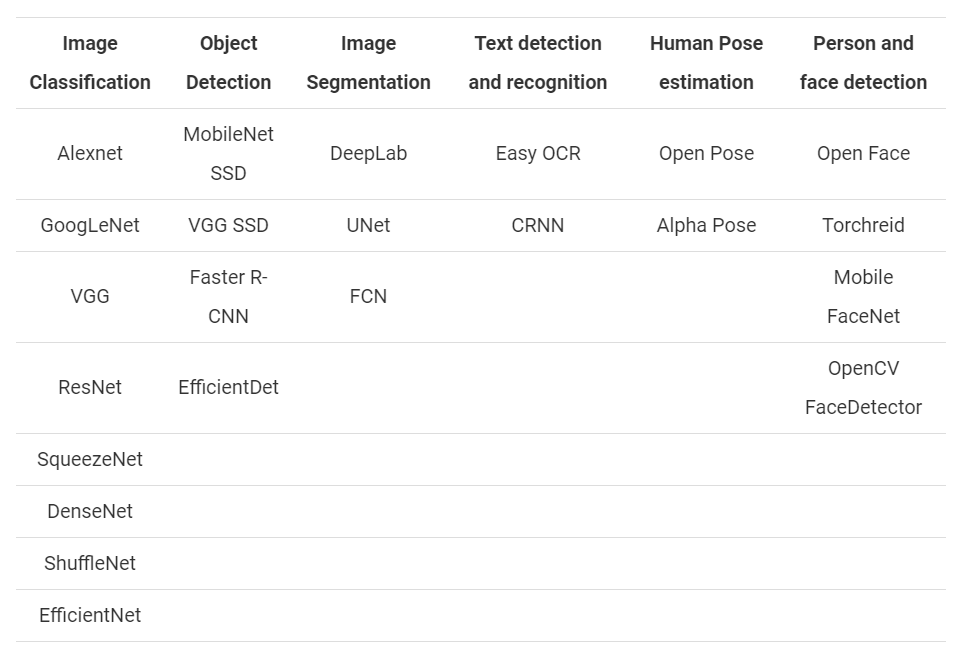The image size is (962, 661).
Task: Click the Alpha Pose entry
Action: coord(706,225)
